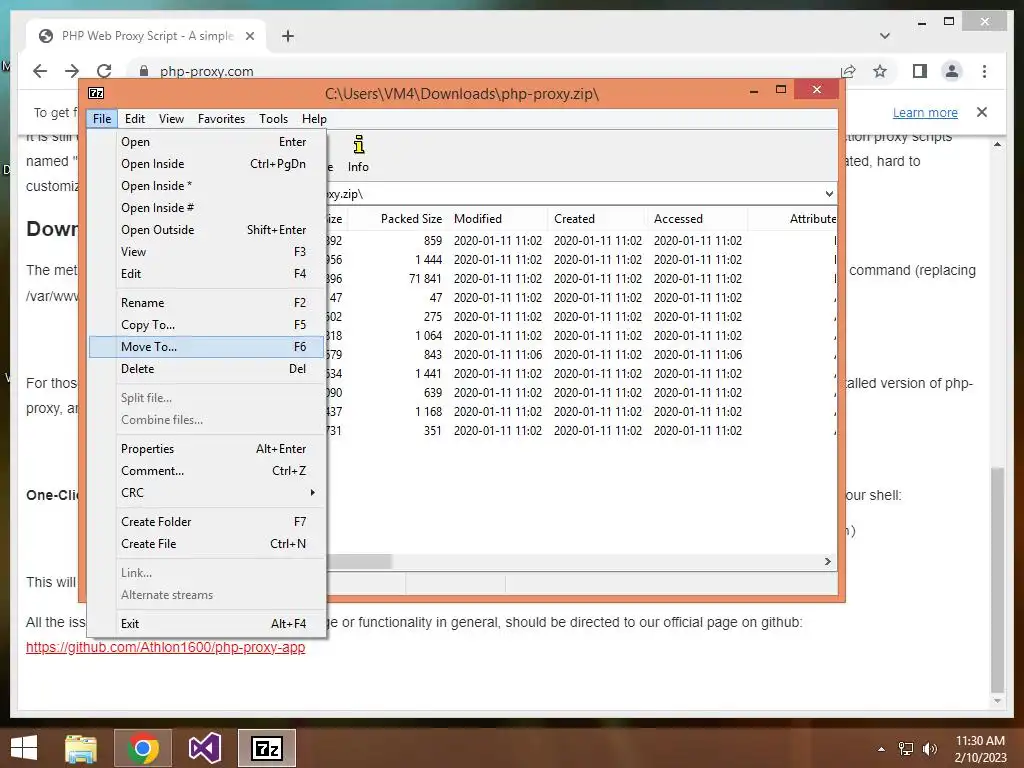Dismiss the Chrome info bar
1024x768 pixels.
pyautogui.click(x=982, y=112)
